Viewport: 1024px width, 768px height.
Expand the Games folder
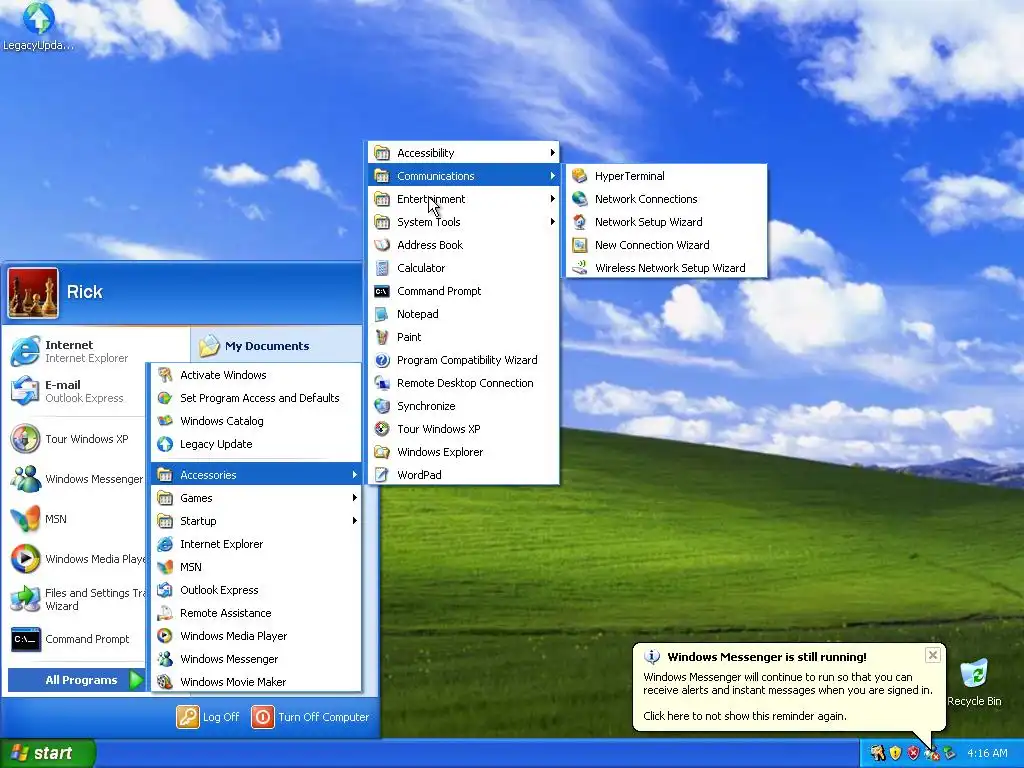point(256,498)
